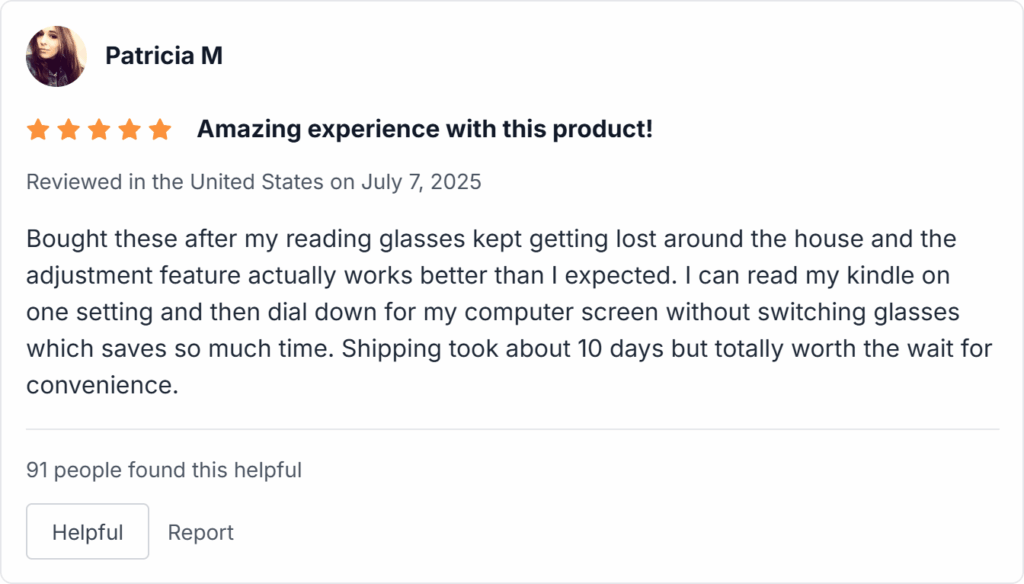Image resolution: width=1024 pixels, height=584 pixels.
Task: Click the reviewer name Patricia M
Action: tap(163, 56)
